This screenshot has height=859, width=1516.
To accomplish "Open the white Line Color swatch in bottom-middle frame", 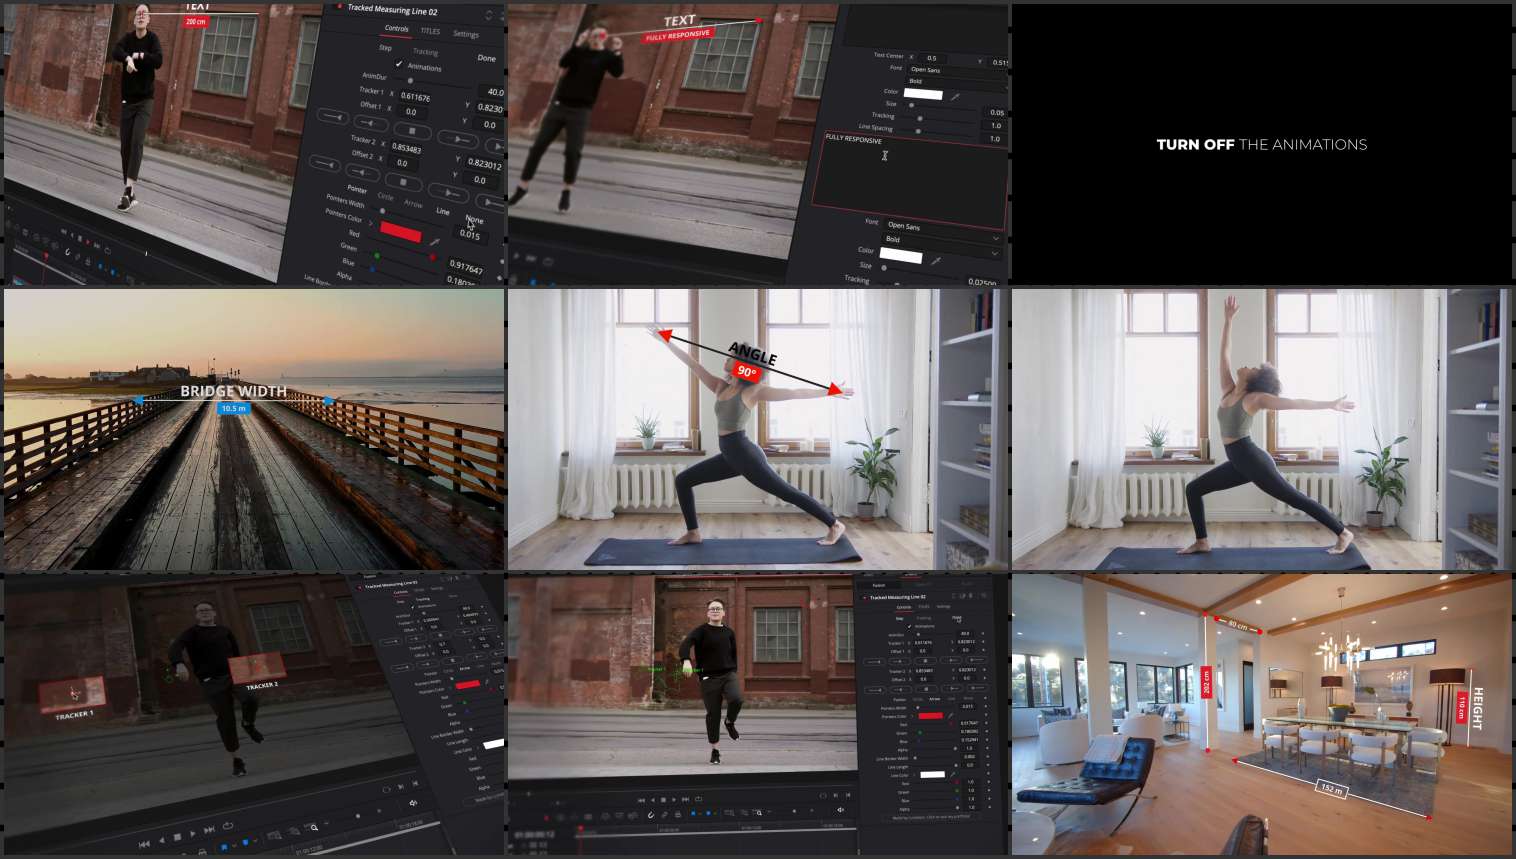I will point(932,774).
